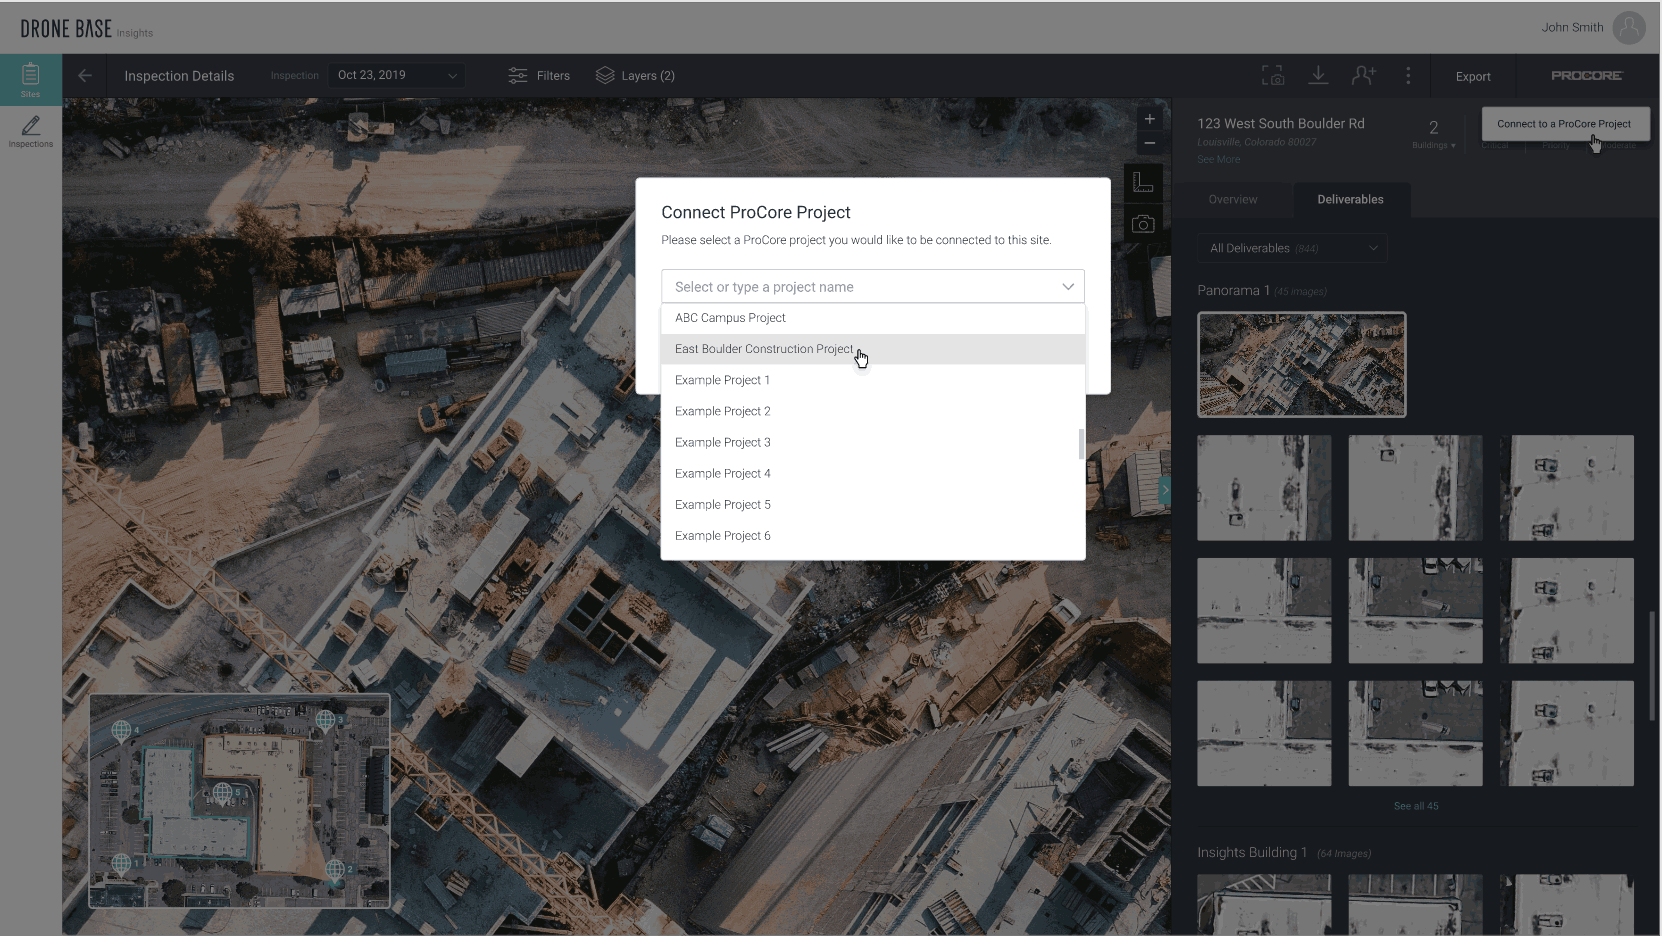The height and width of the screenshot is (936, 1662).
Task: Select Example Project 6
Action: [873, 536]
